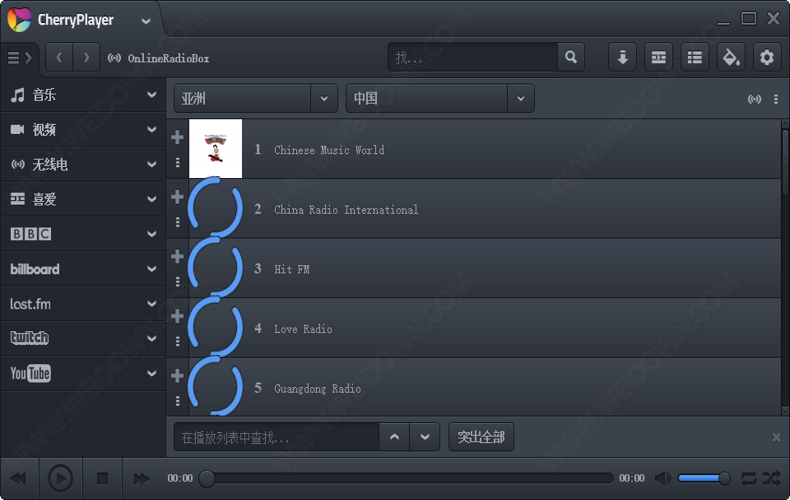
Task: Toggle the sidebar hamburger menu
Action: coord(19,58)
